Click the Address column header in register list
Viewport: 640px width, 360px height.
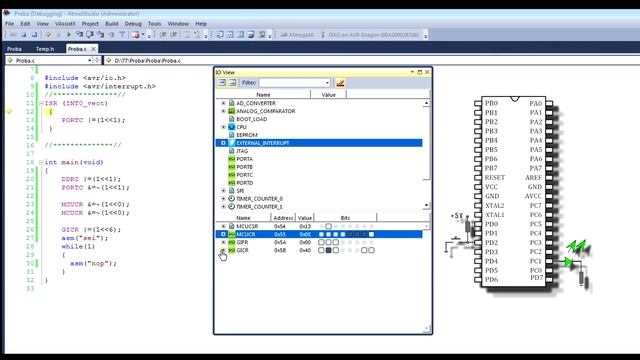coord(283,218)
